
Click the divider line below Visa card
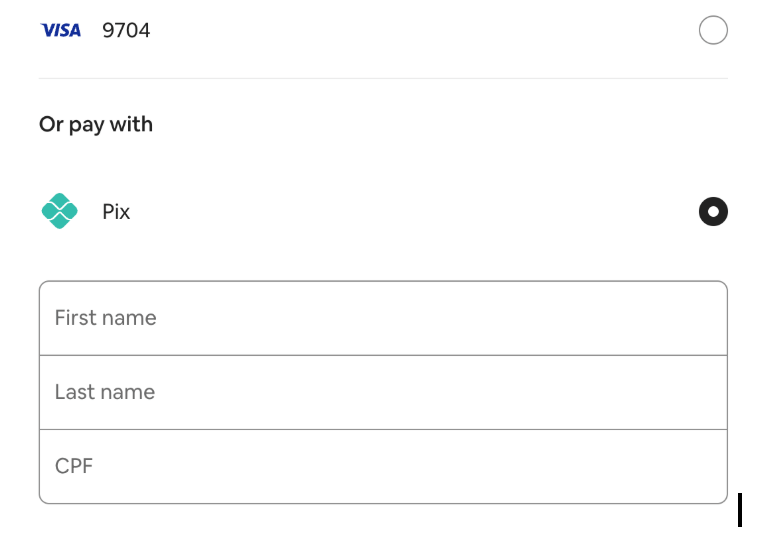pos(383,78)
